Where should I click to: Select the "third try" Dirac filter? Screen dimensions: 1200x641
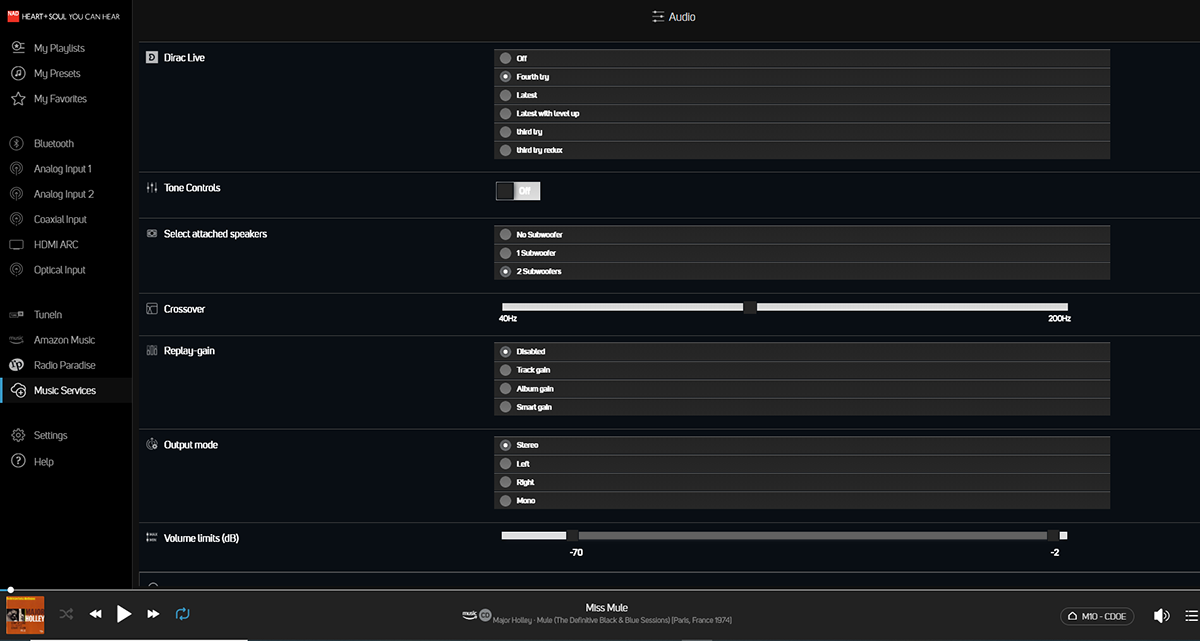802,132
